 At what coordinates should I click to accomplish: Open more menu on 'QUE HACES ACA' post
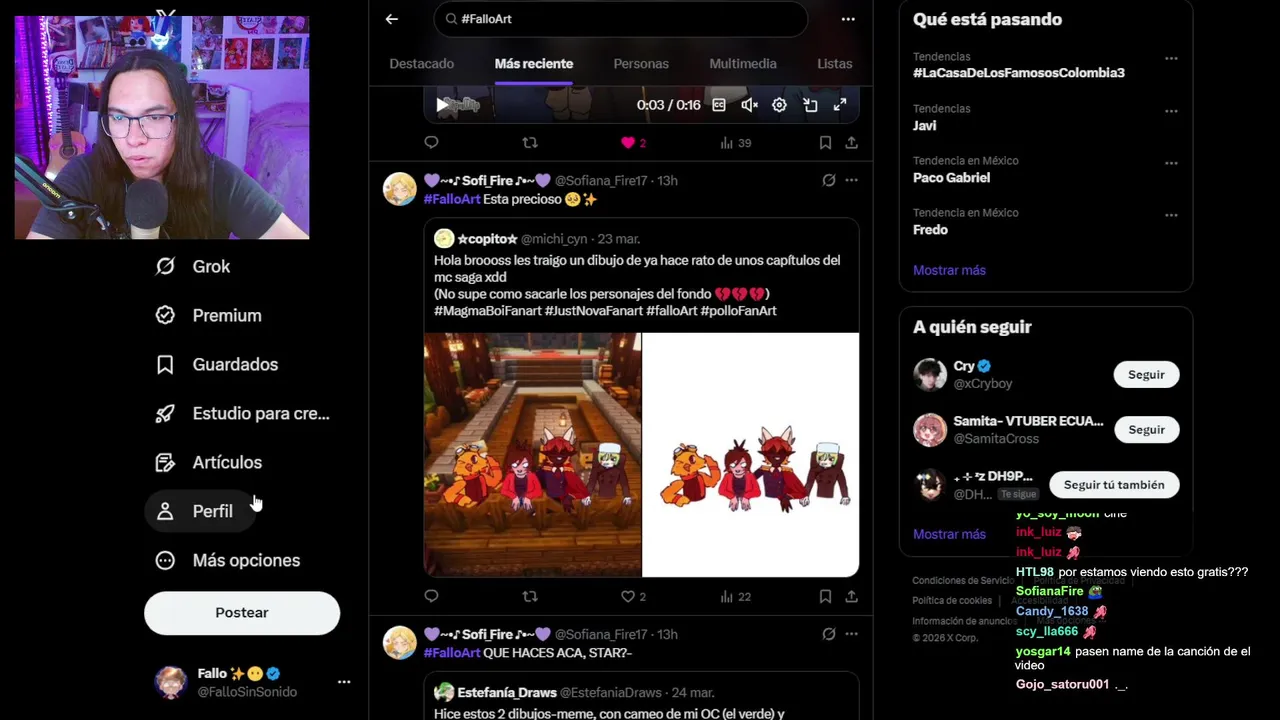851,634
